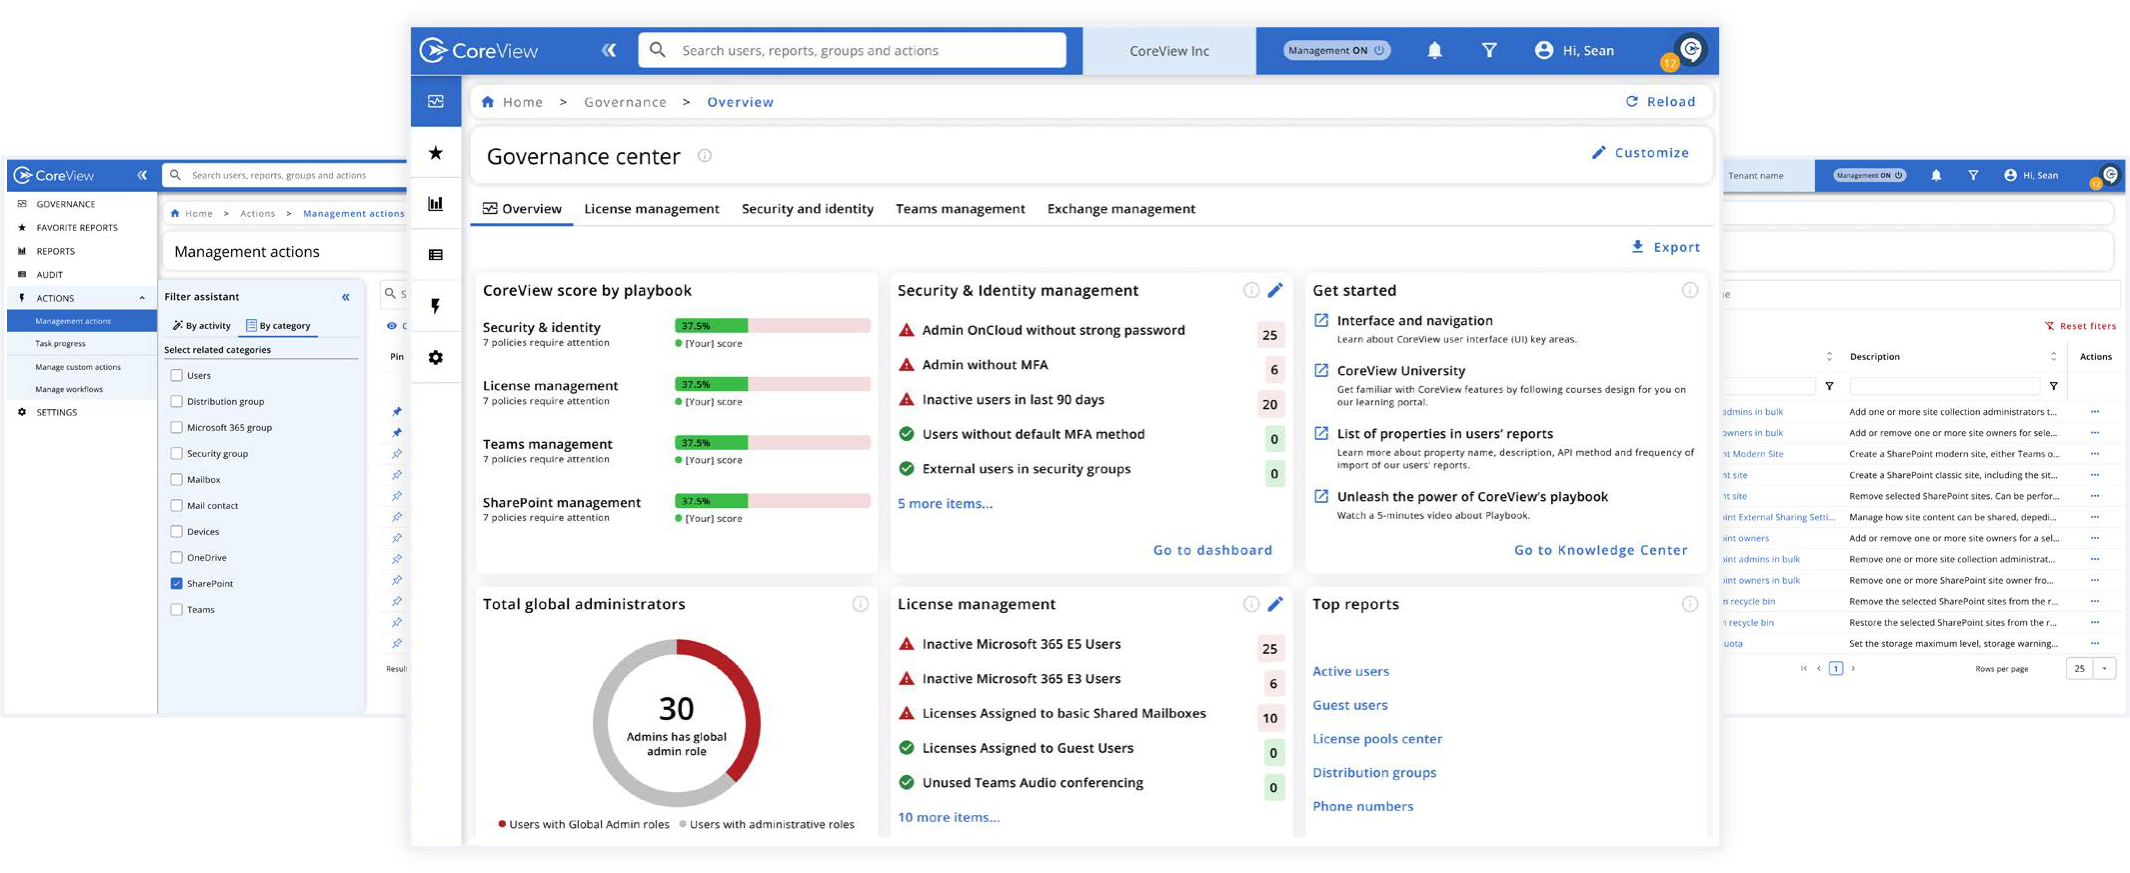Collapse the front window sidebar with double chevron
This screenshot has width=2130, height=873.
tap(609, 50)
